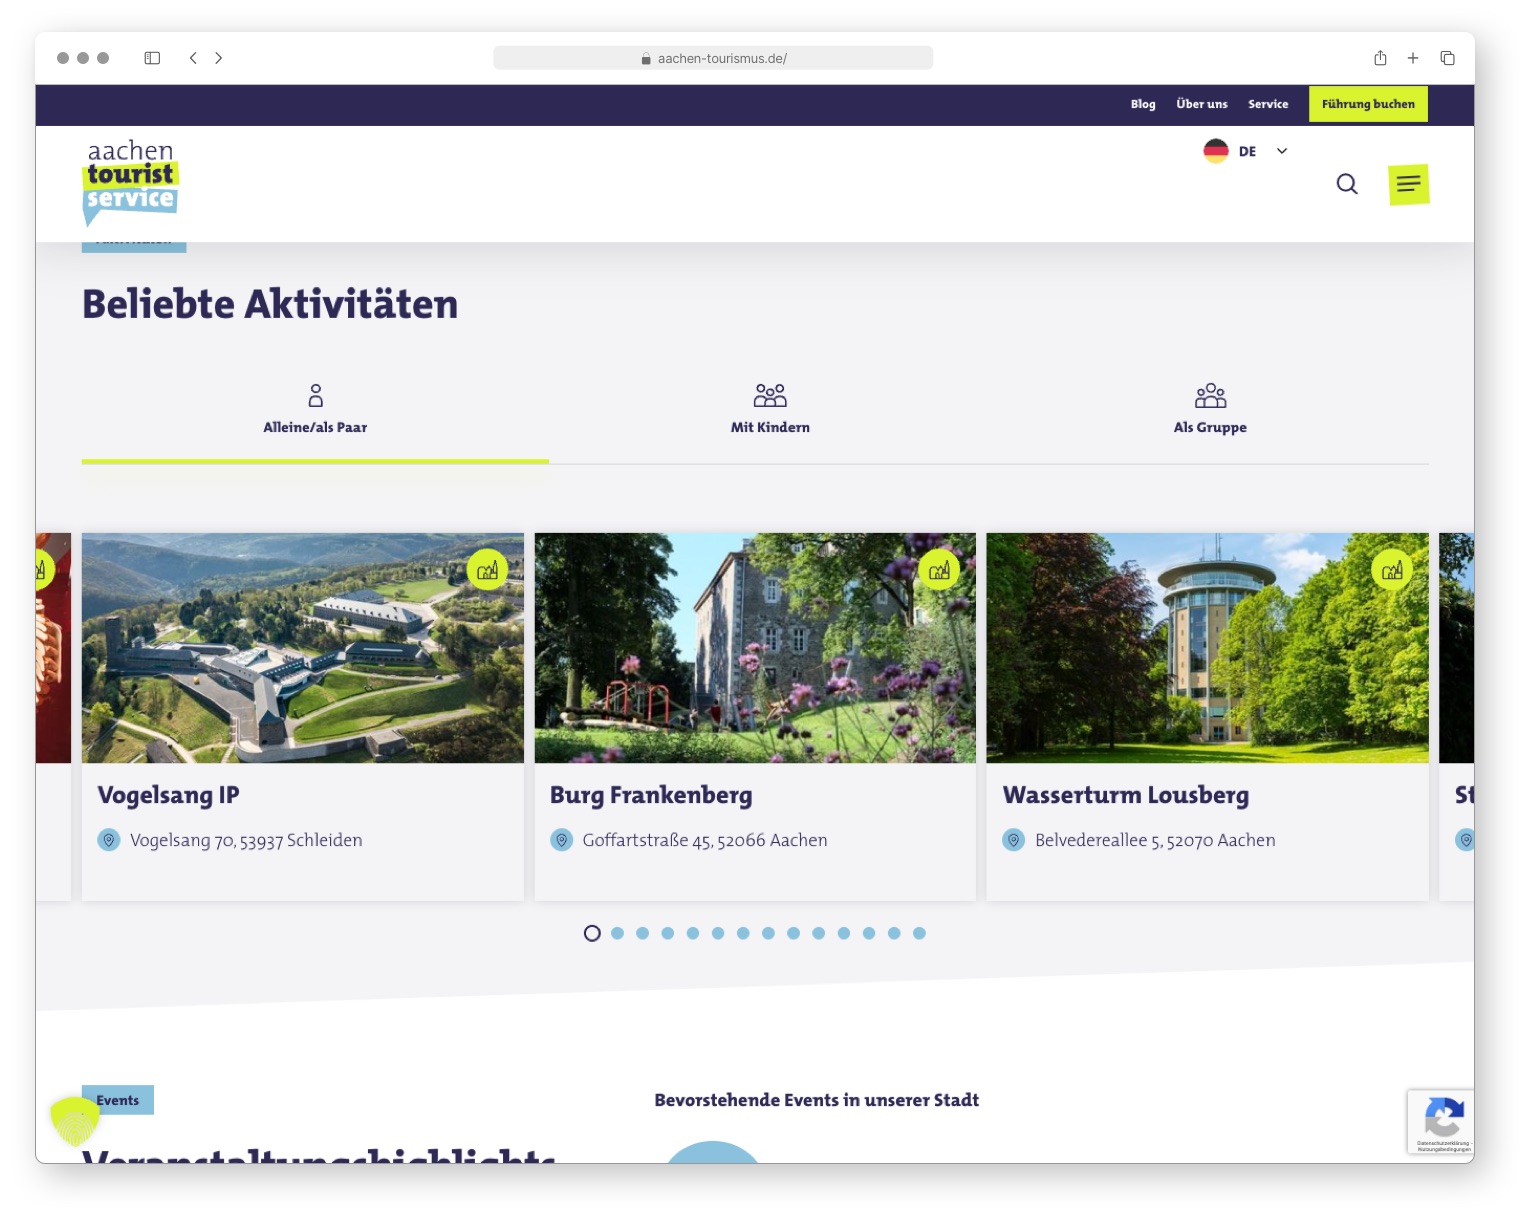The height and width of the screenshot is (1209, 1530).
Task: Jump to the sixth carousel dot
Action: pyautogui.click(x=718, y=933)
